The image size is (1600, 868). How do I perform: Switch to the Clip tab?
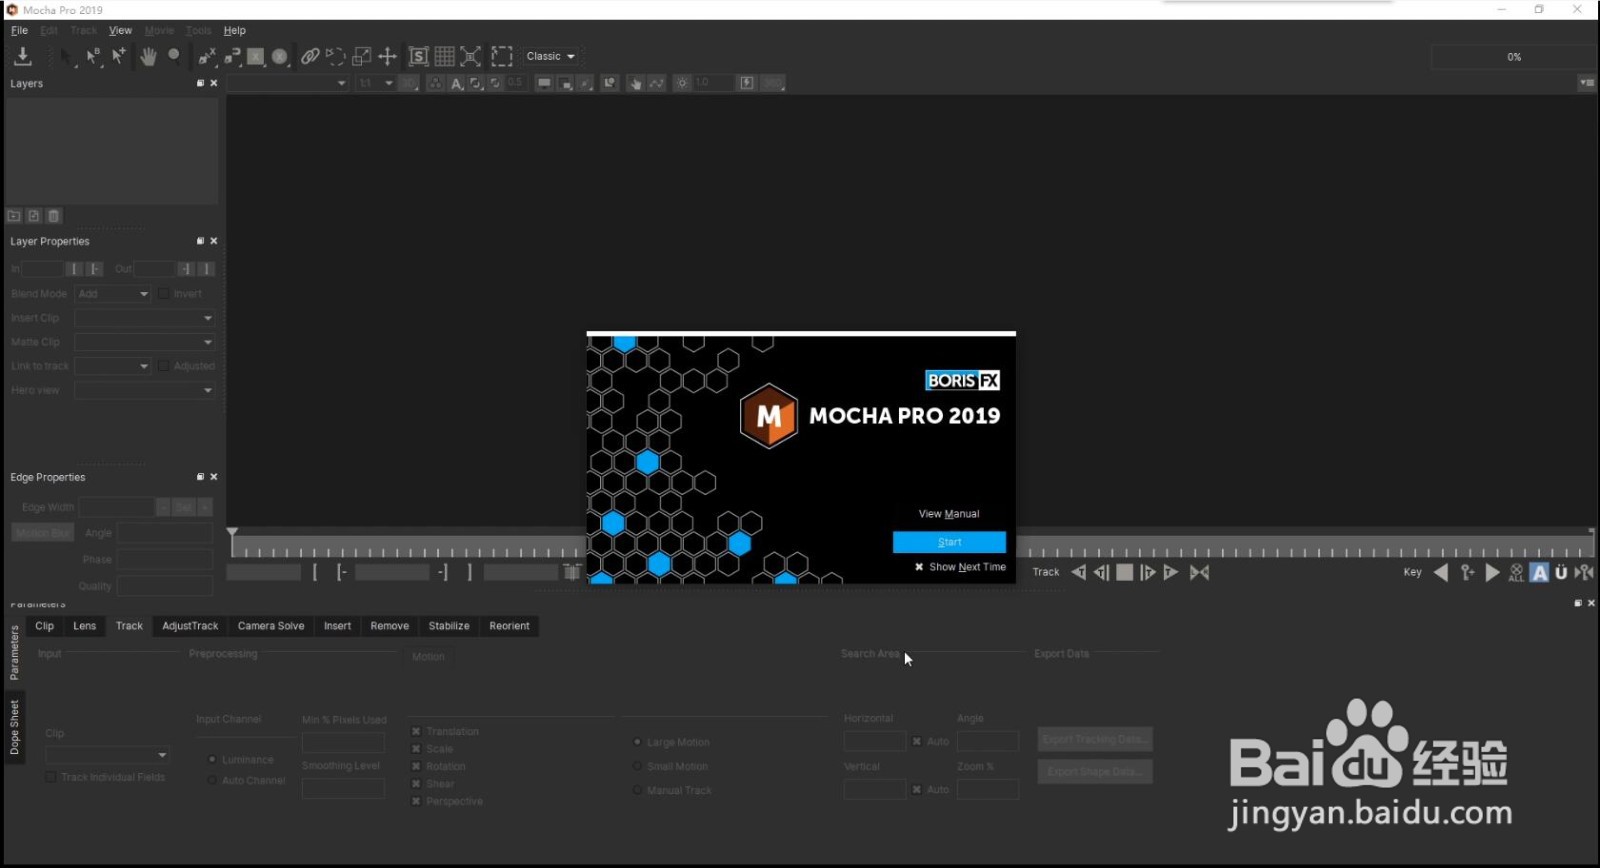click(45, 626)
